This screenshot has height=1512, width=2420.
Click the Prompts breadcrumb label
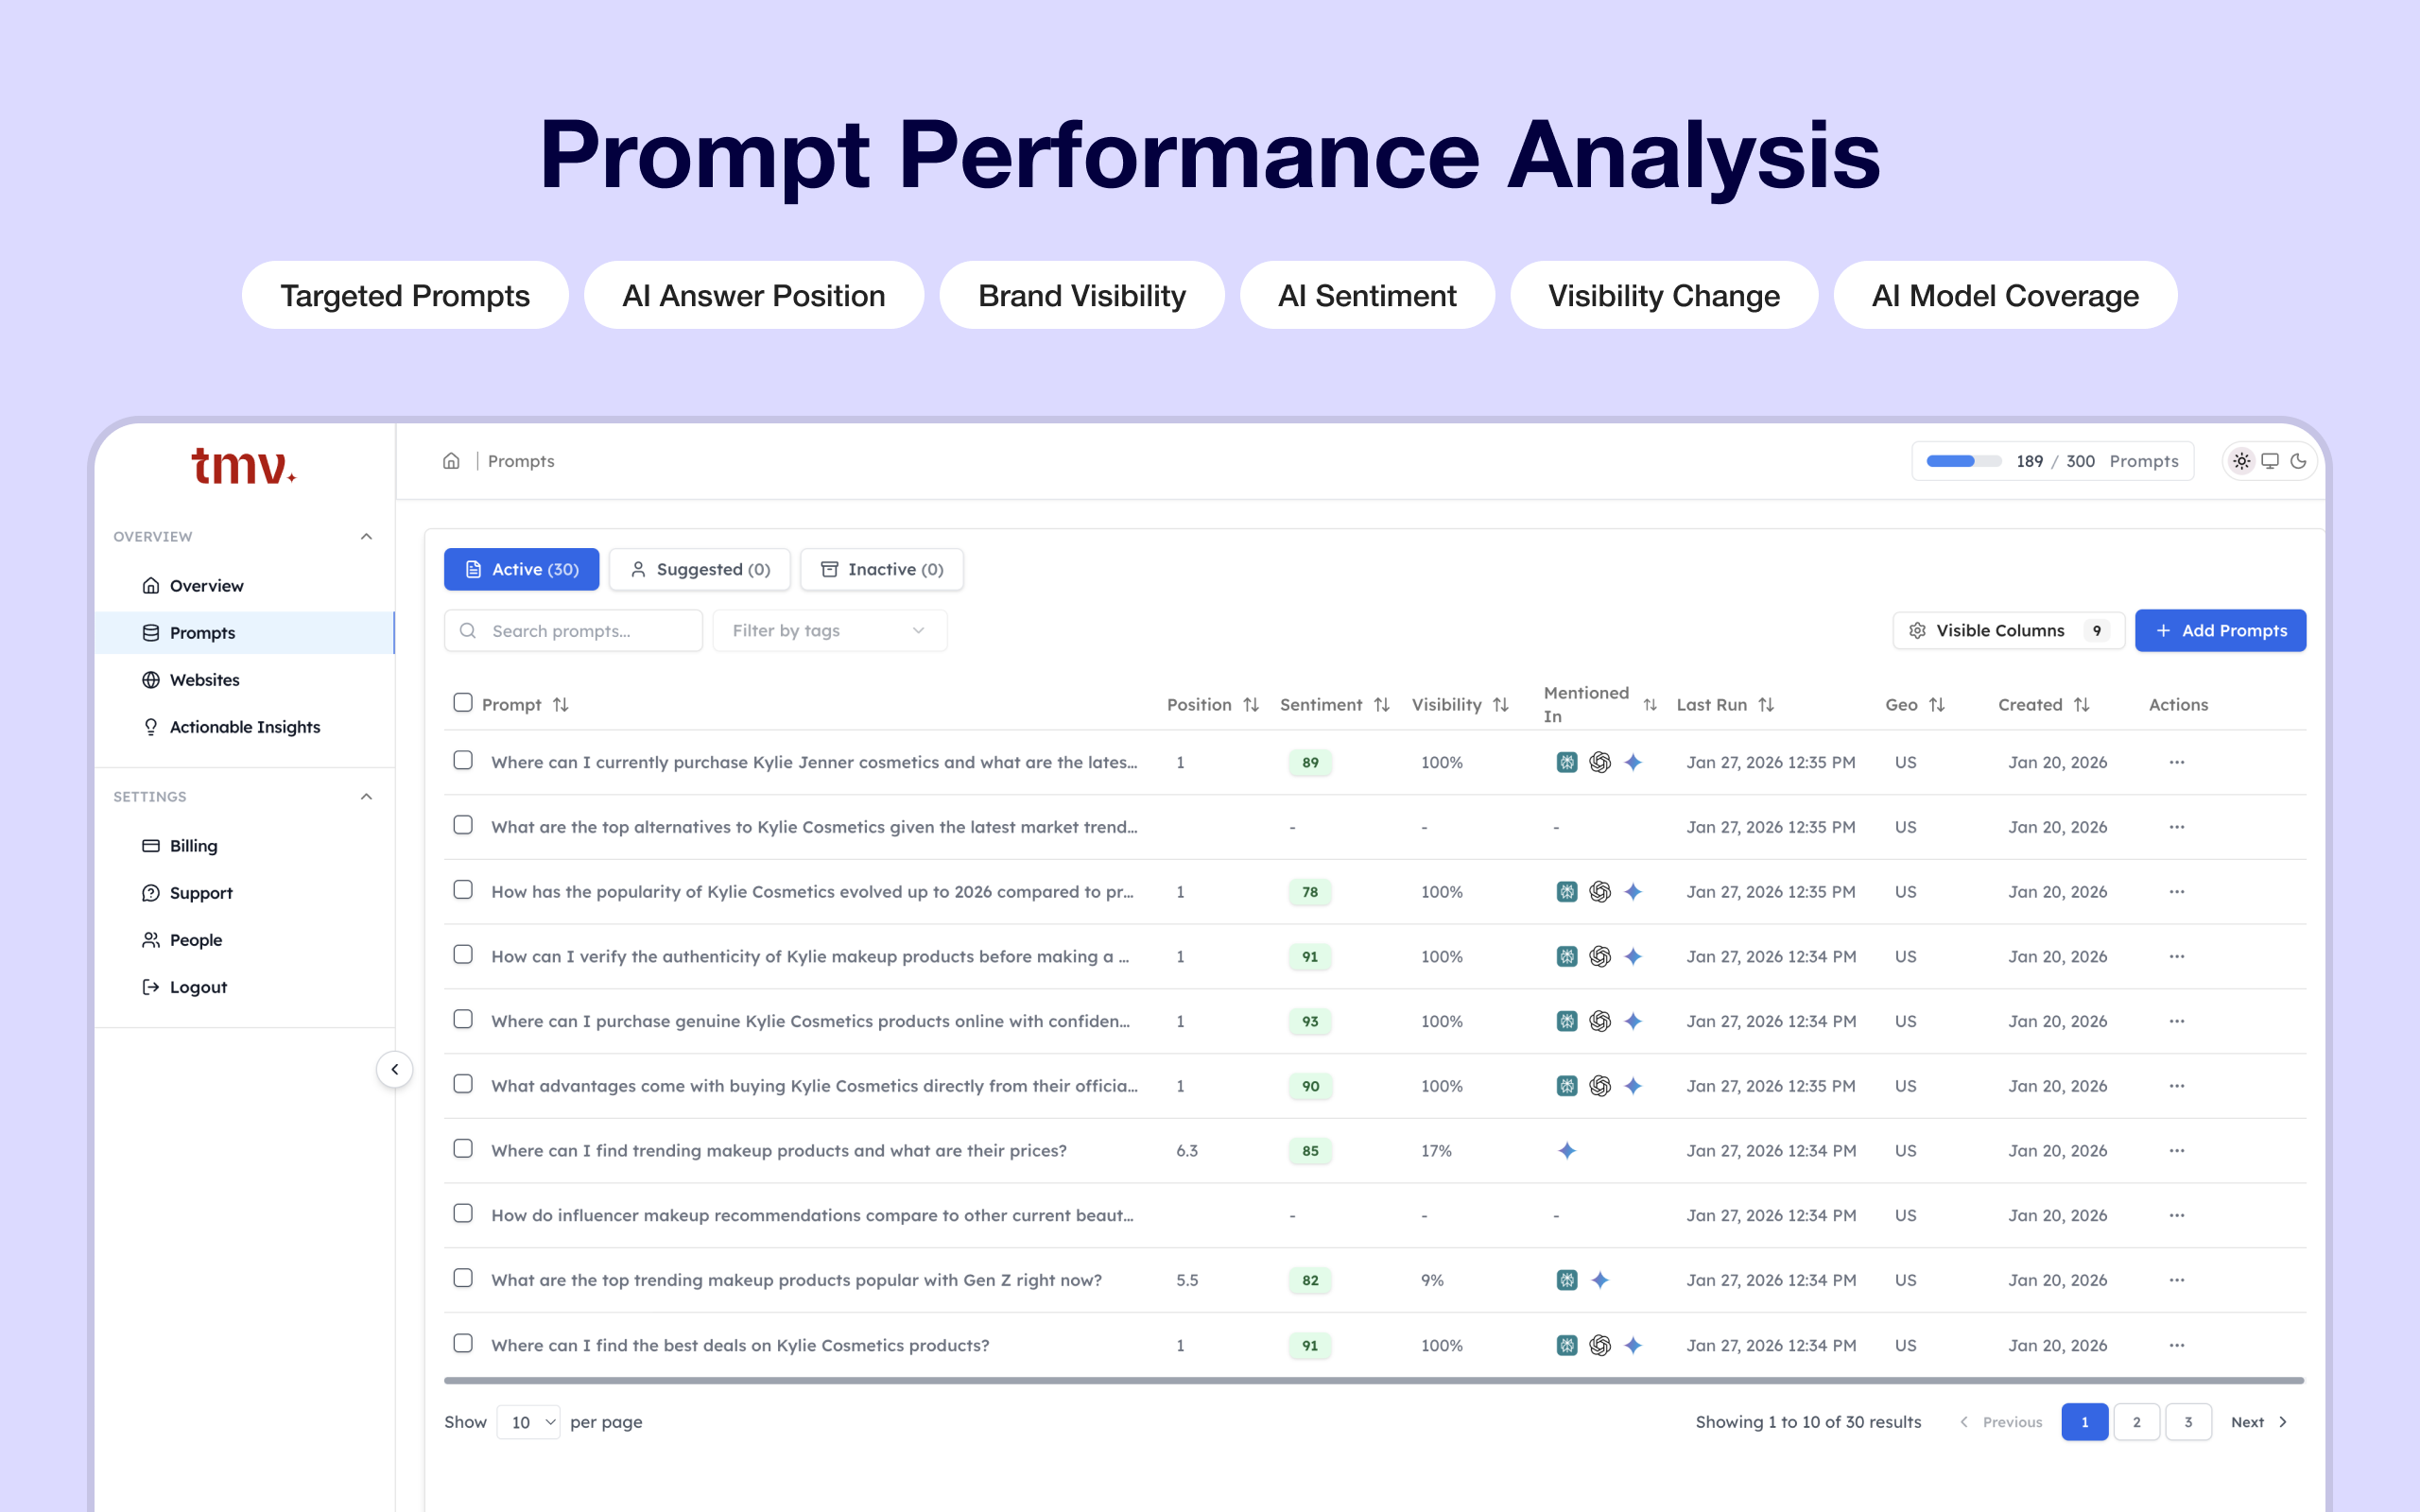[521, 461]
